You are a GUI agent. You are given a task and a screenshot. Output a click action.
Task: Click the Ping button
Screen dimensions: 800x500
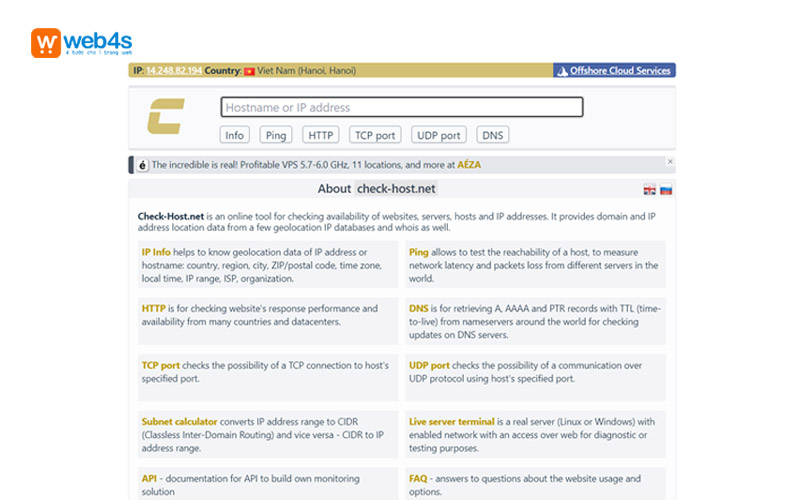click(x=276, y=135)
